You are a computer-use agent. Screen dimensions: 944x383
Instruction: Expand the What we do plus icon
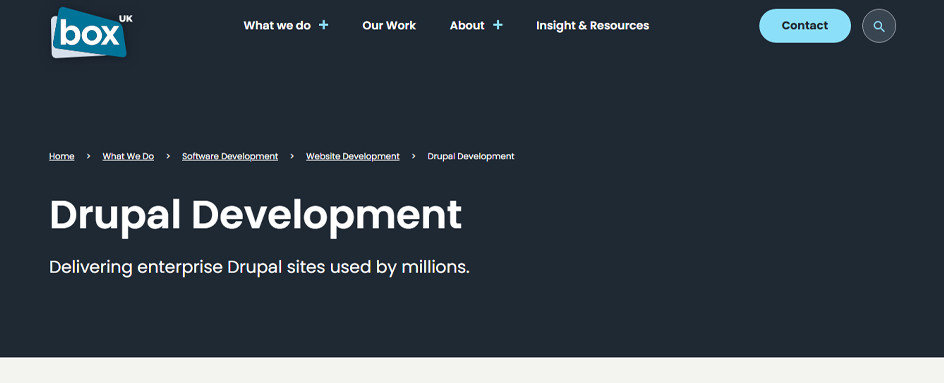[x=323, y=25]
